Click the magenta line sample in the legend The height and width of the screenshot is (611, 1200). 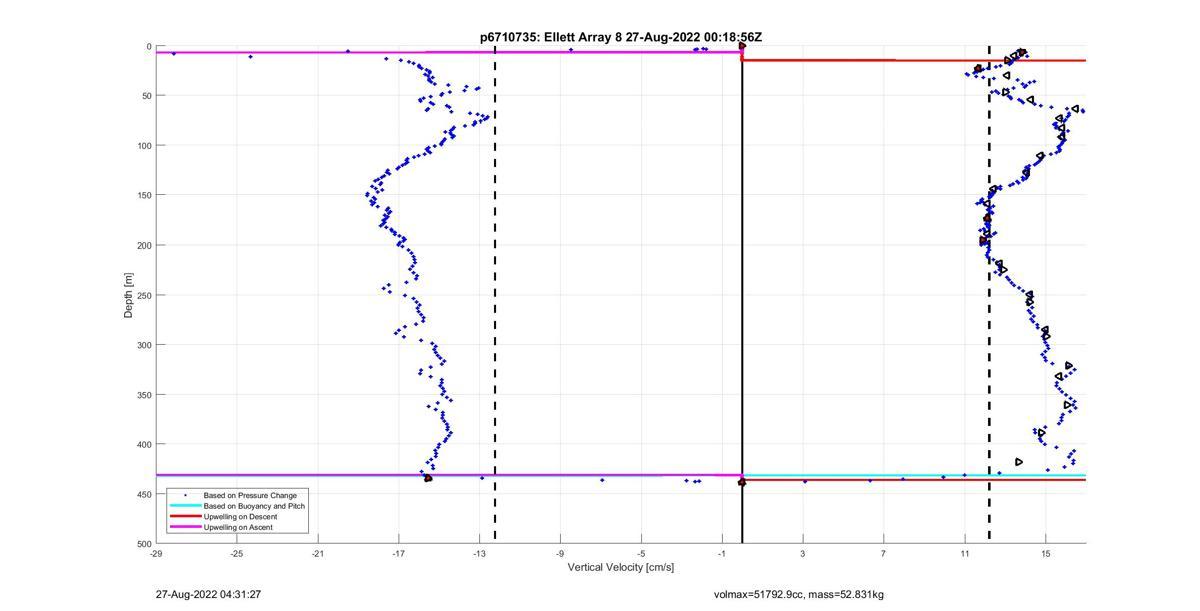tap(185, 527)
